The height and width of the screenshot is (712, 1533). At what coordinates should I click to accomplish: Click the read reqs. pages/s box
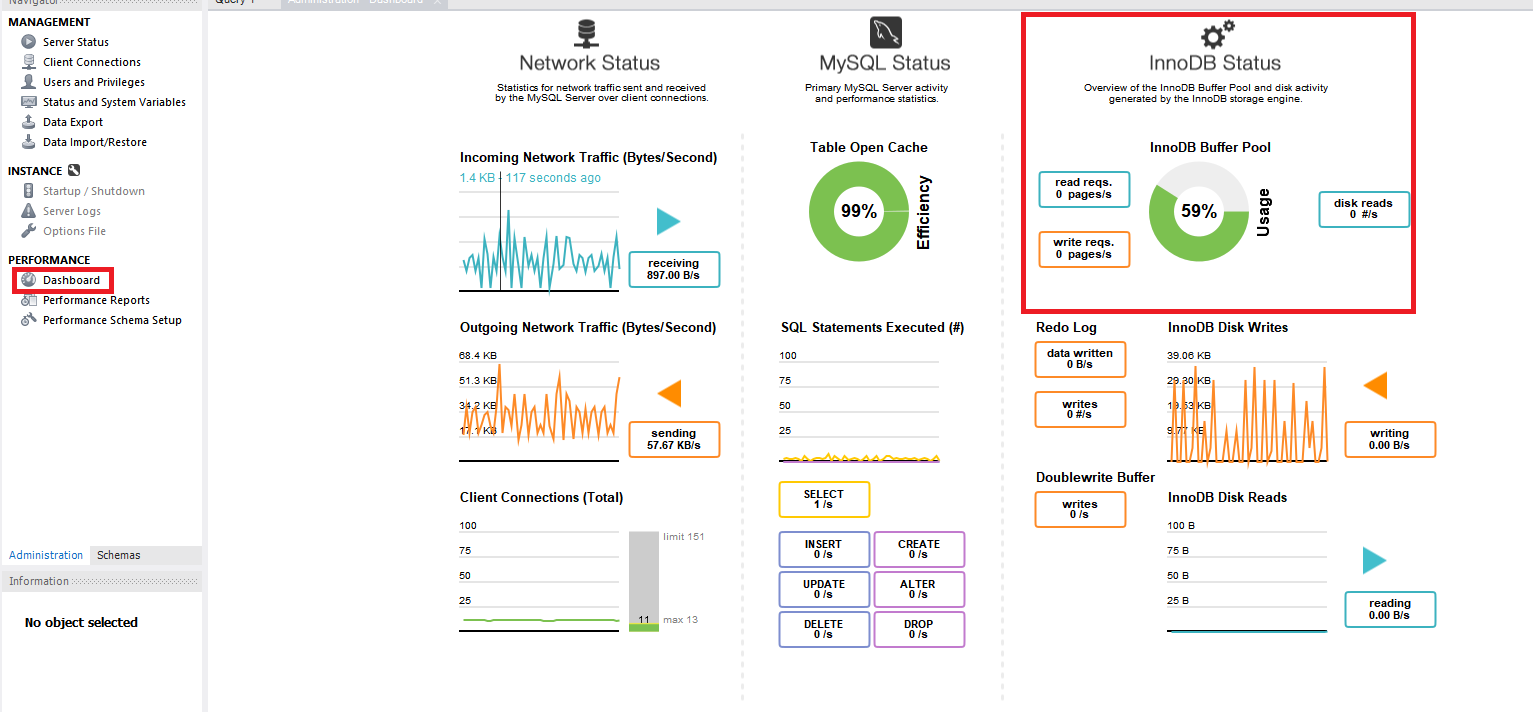pyautogui.click(x=1084, y=189)
